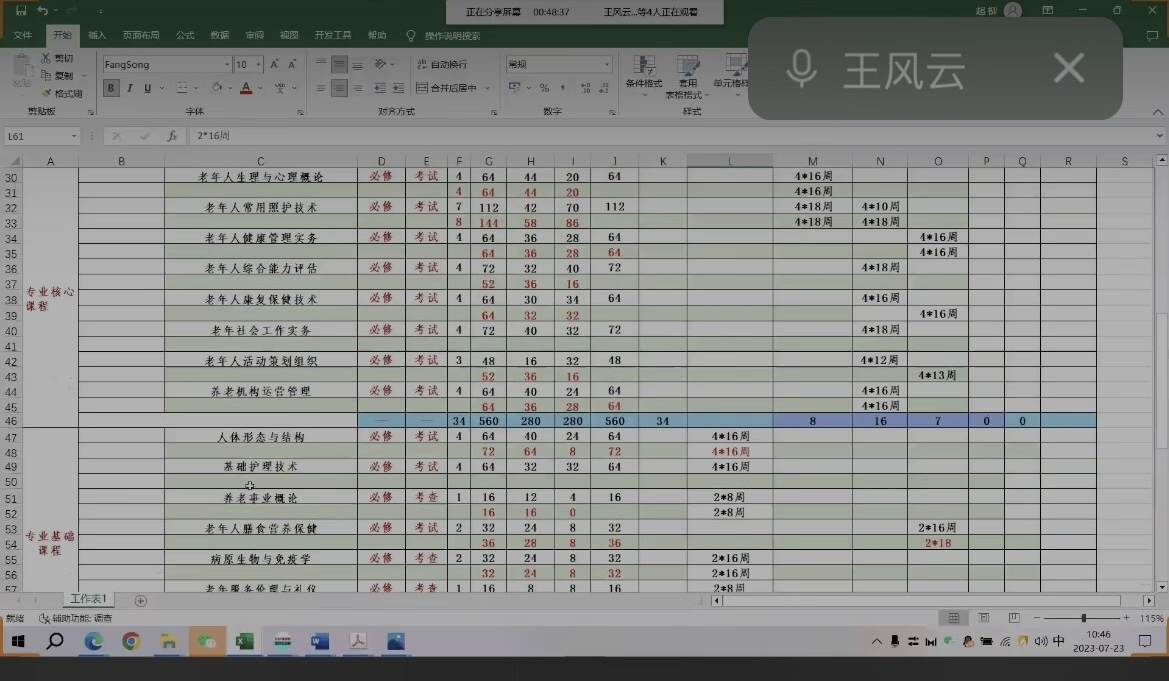
Task: Open the FangSong font name dropdown
Action: coord(227,65)
